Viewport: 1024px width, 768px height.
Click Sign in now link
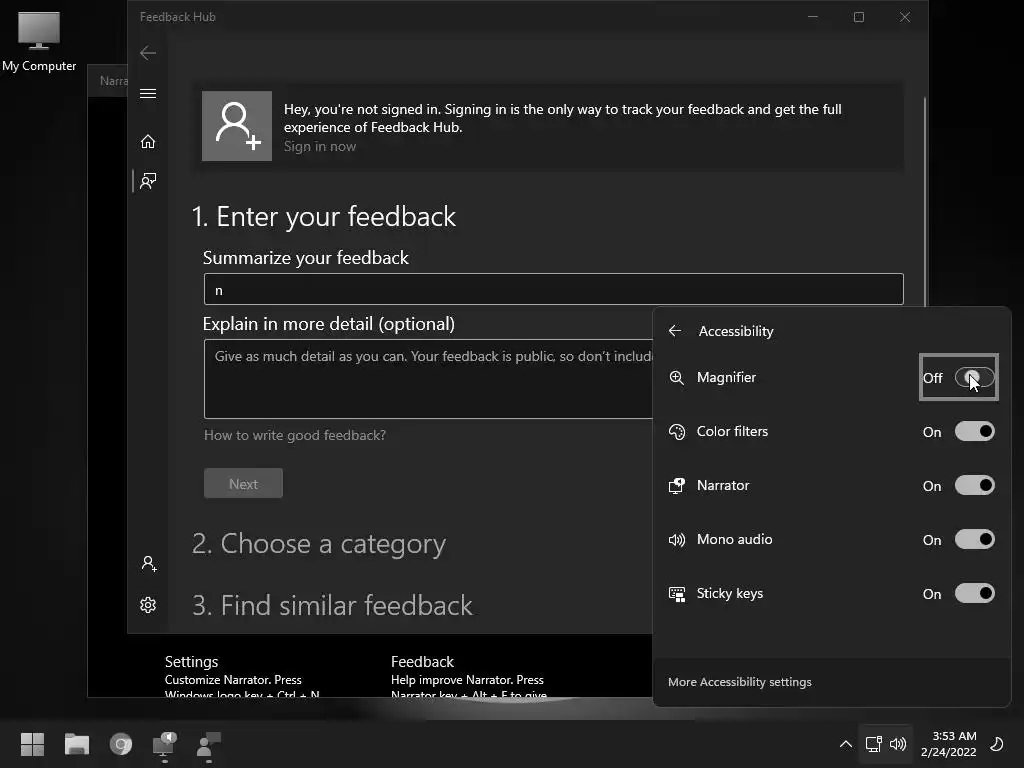pos(320,146)
